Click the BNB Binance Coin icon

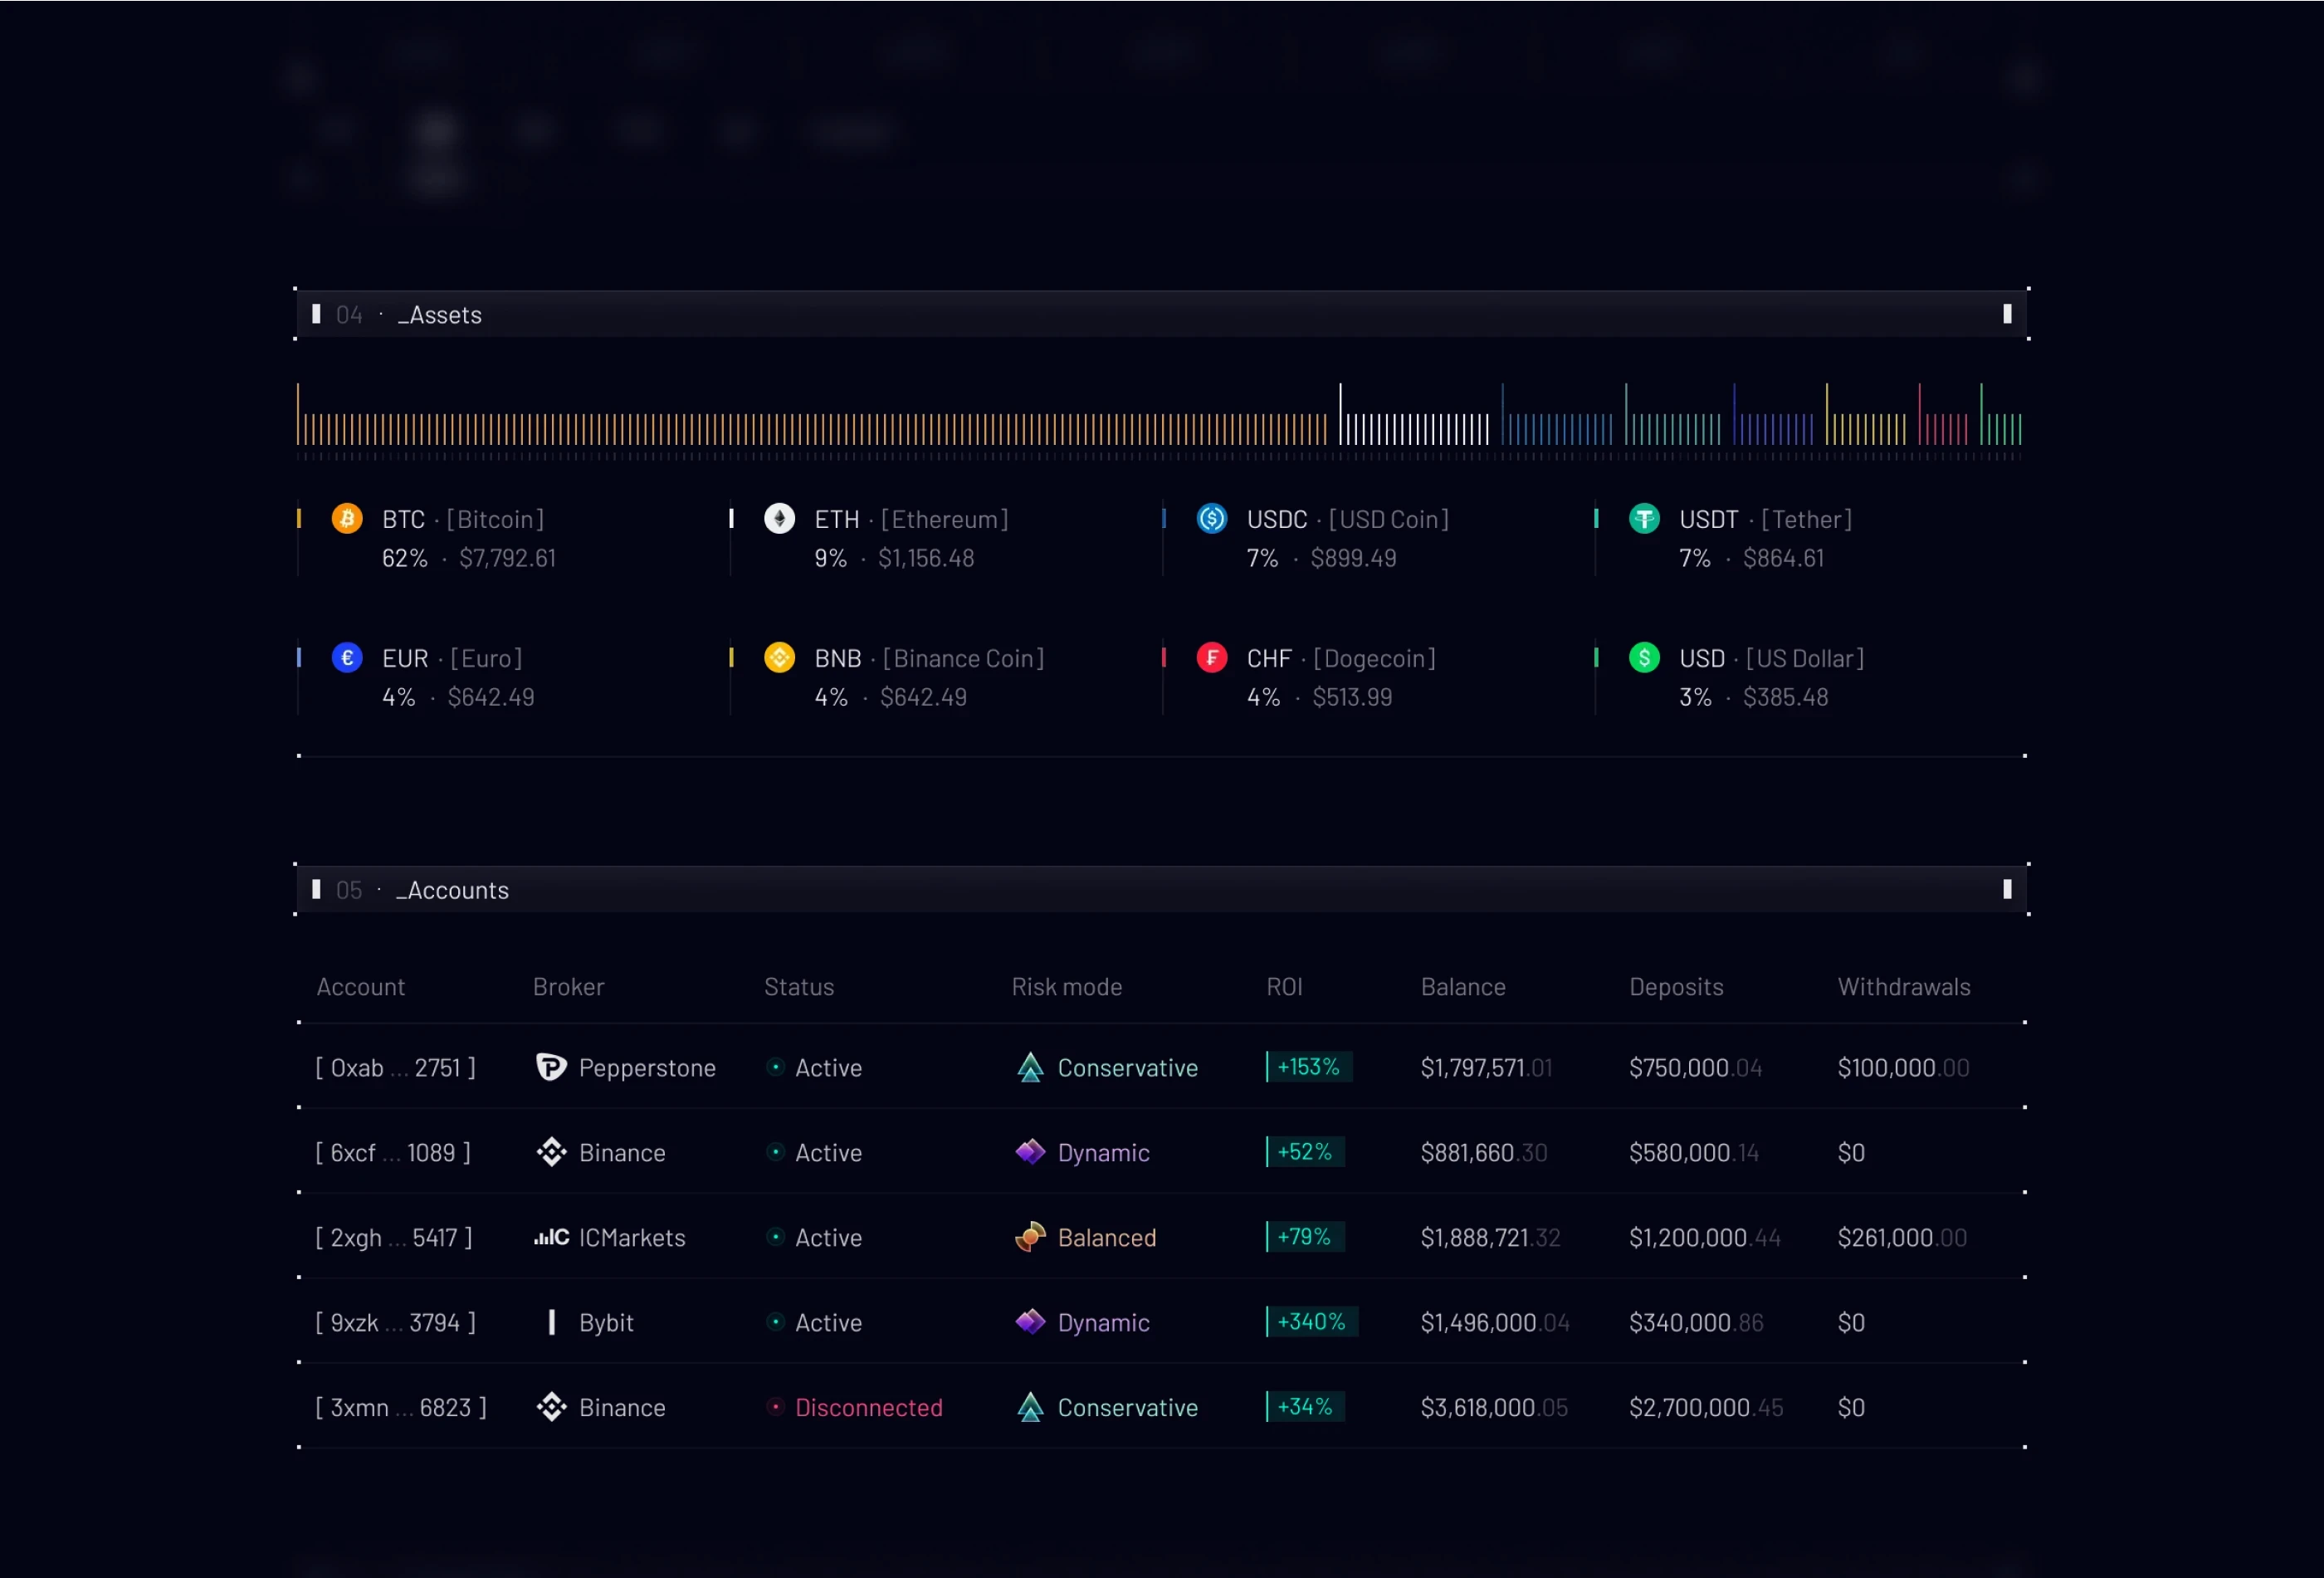(779, 657)
